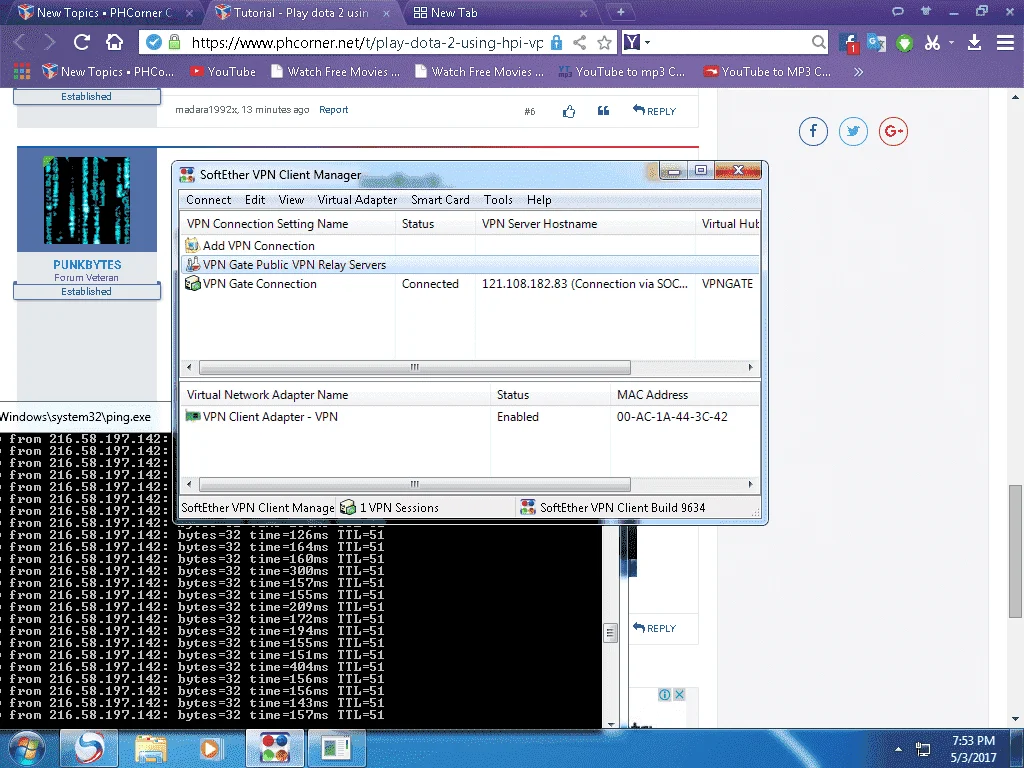Open the browser taskbar icon

(x=89, y=748)
